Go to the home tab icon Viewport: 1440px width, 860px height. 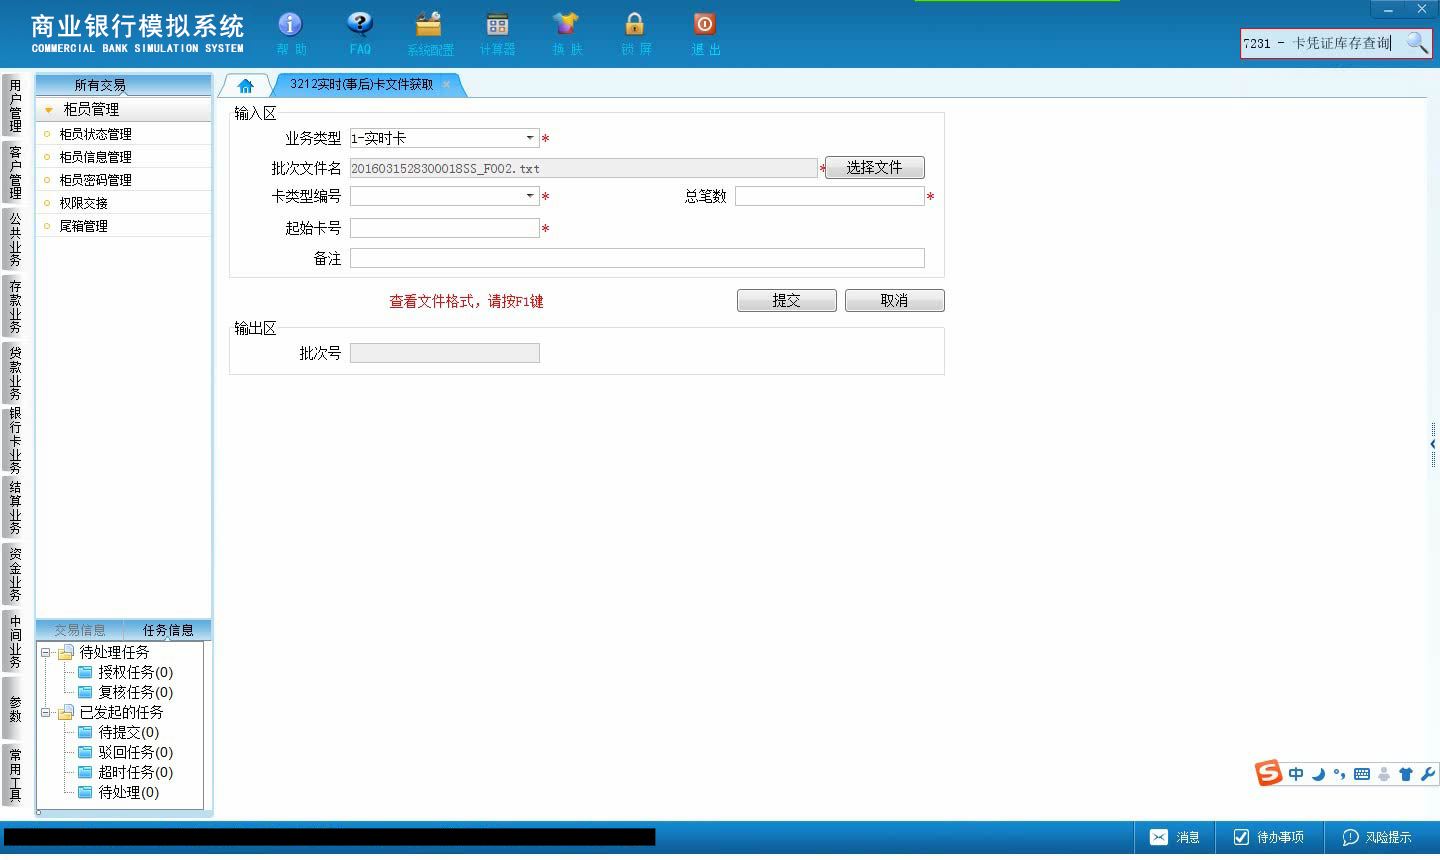pos(246,86)
